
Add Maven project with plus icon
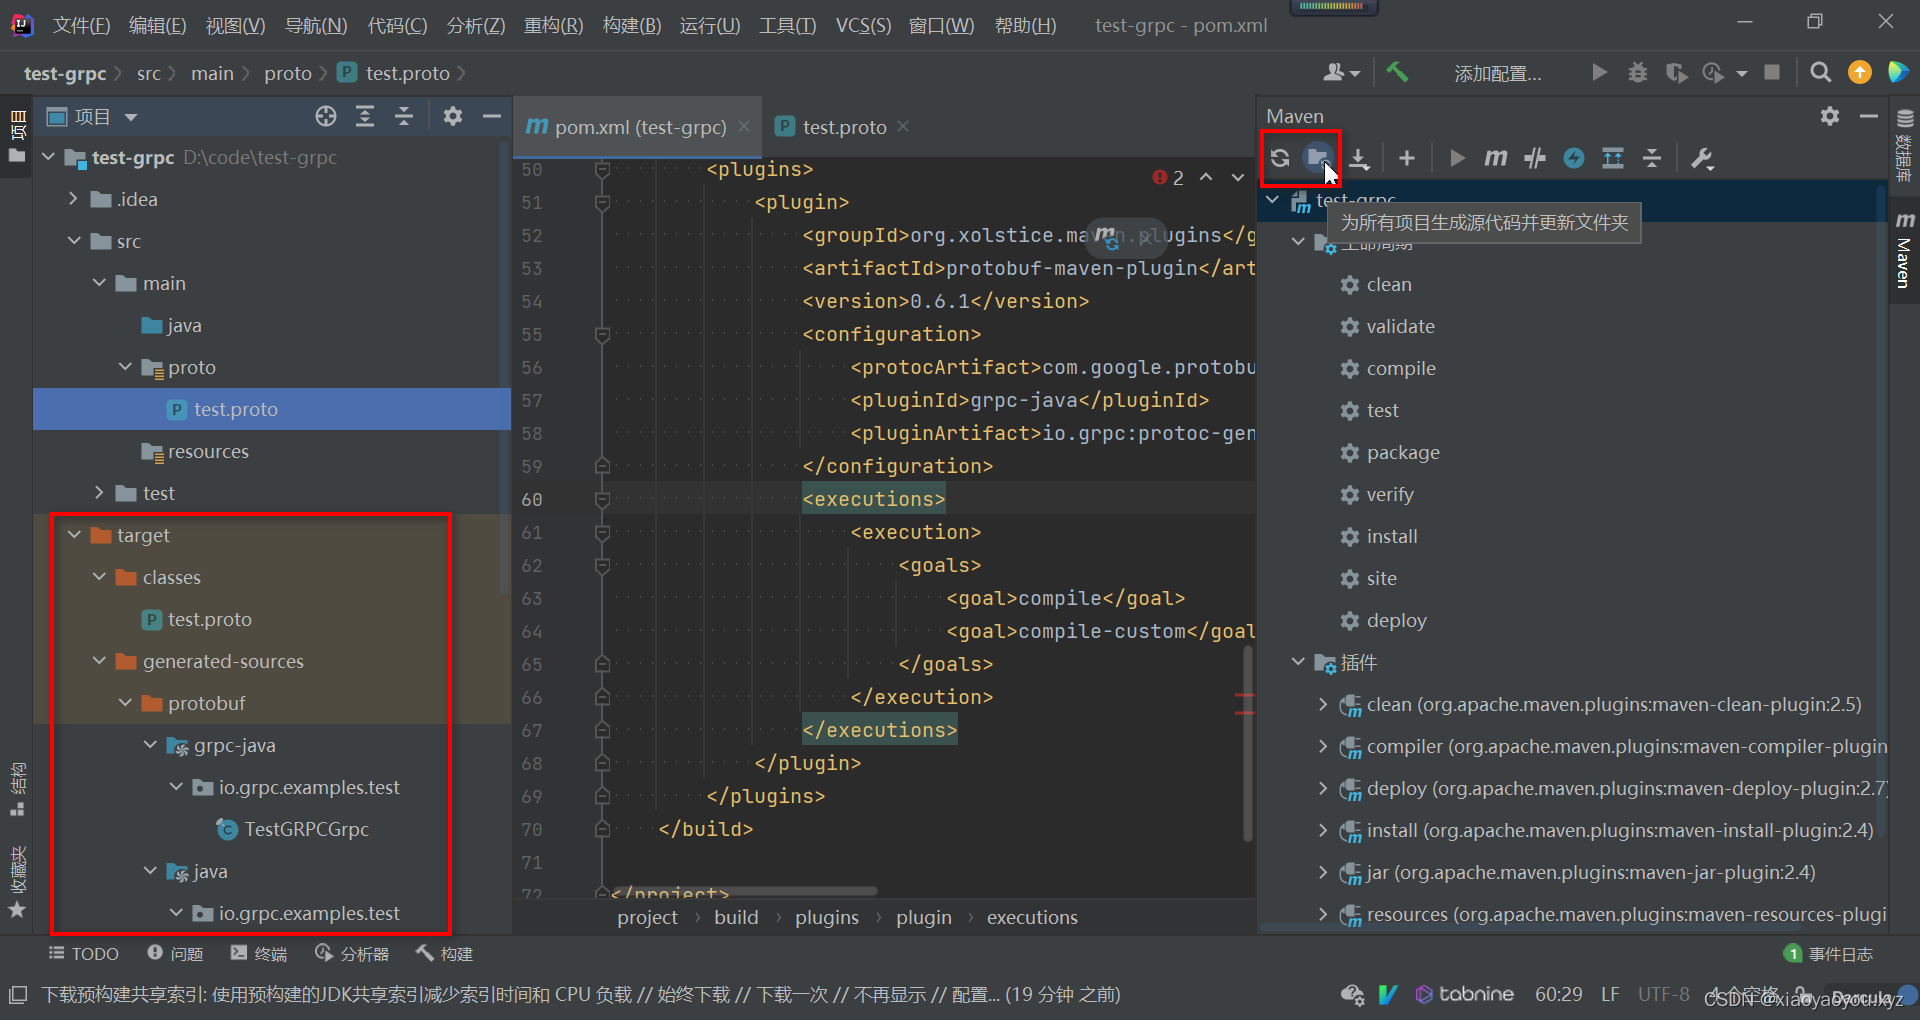click(x=1407, y=158)
